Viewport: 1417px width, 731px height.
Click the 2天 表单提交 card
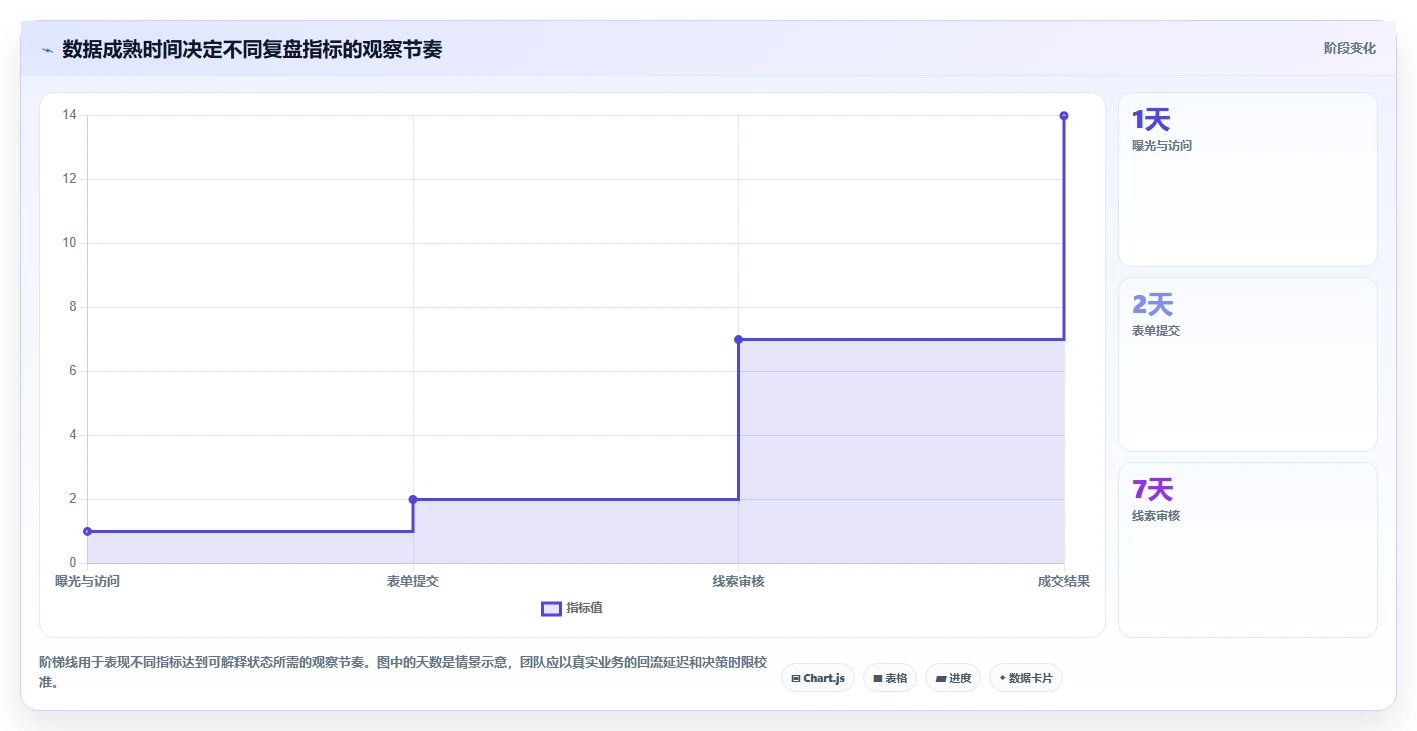click(x=1248, y=364)
